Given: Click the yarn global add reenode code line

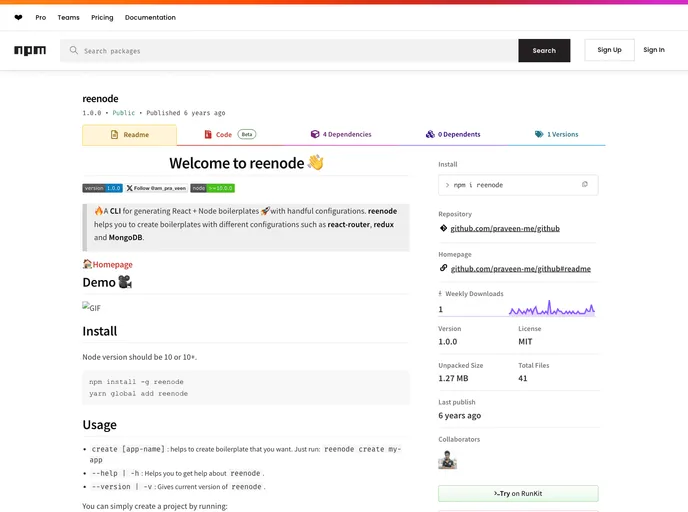Looking at the screenshot, I should click(x=139, y=394).
